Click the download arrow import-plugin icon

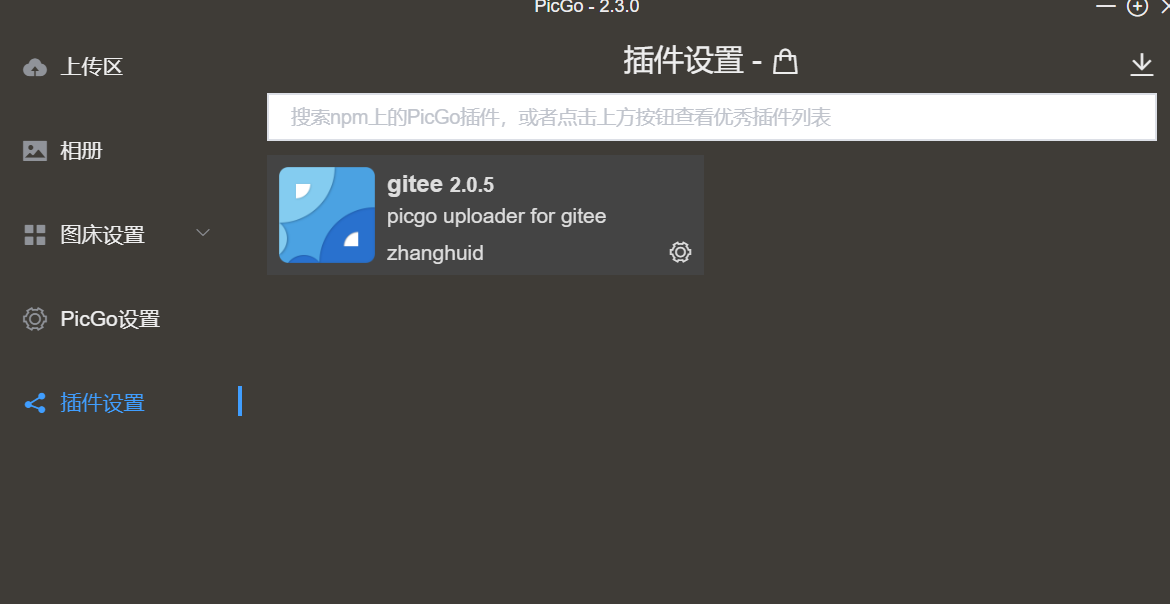(1142, 65)
